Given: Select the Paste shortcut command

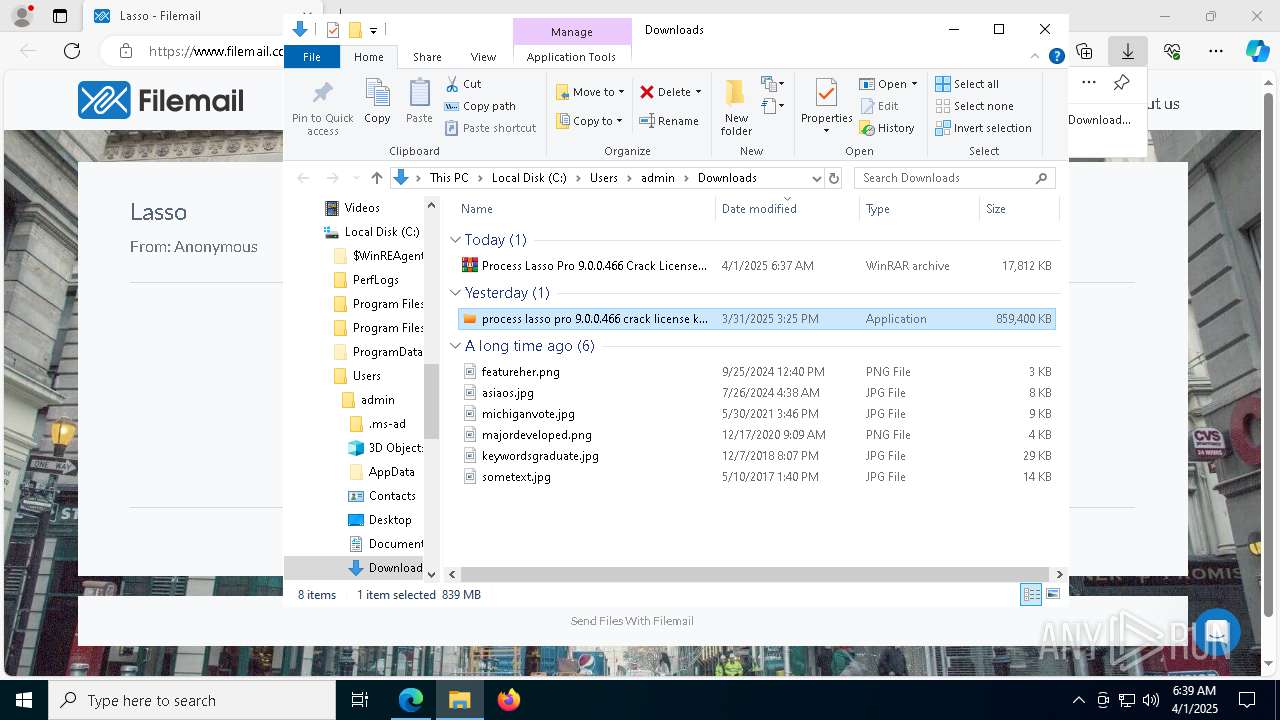Looking at the screenshot, I should click(x=490, y=128).
